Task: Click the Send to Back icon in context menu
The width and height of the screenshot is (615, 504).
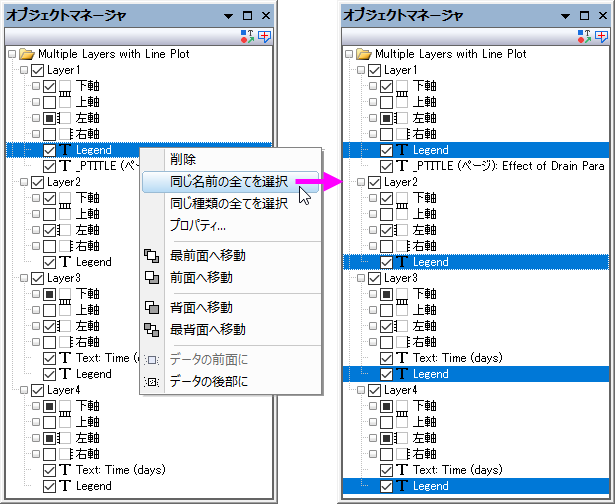Action: click(x=151, y=329)
